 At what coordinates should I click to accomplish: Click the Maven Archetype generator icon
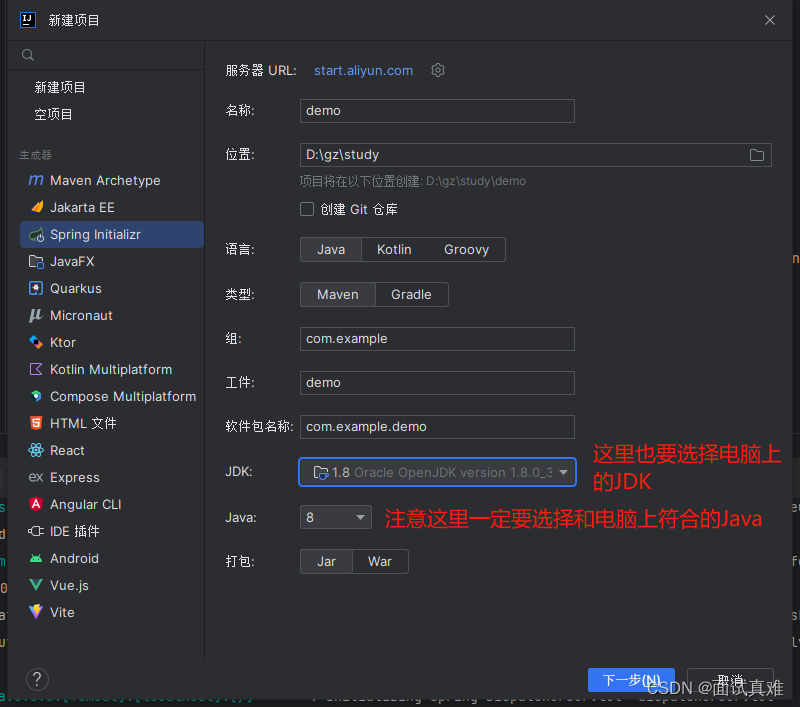point(36,180)
